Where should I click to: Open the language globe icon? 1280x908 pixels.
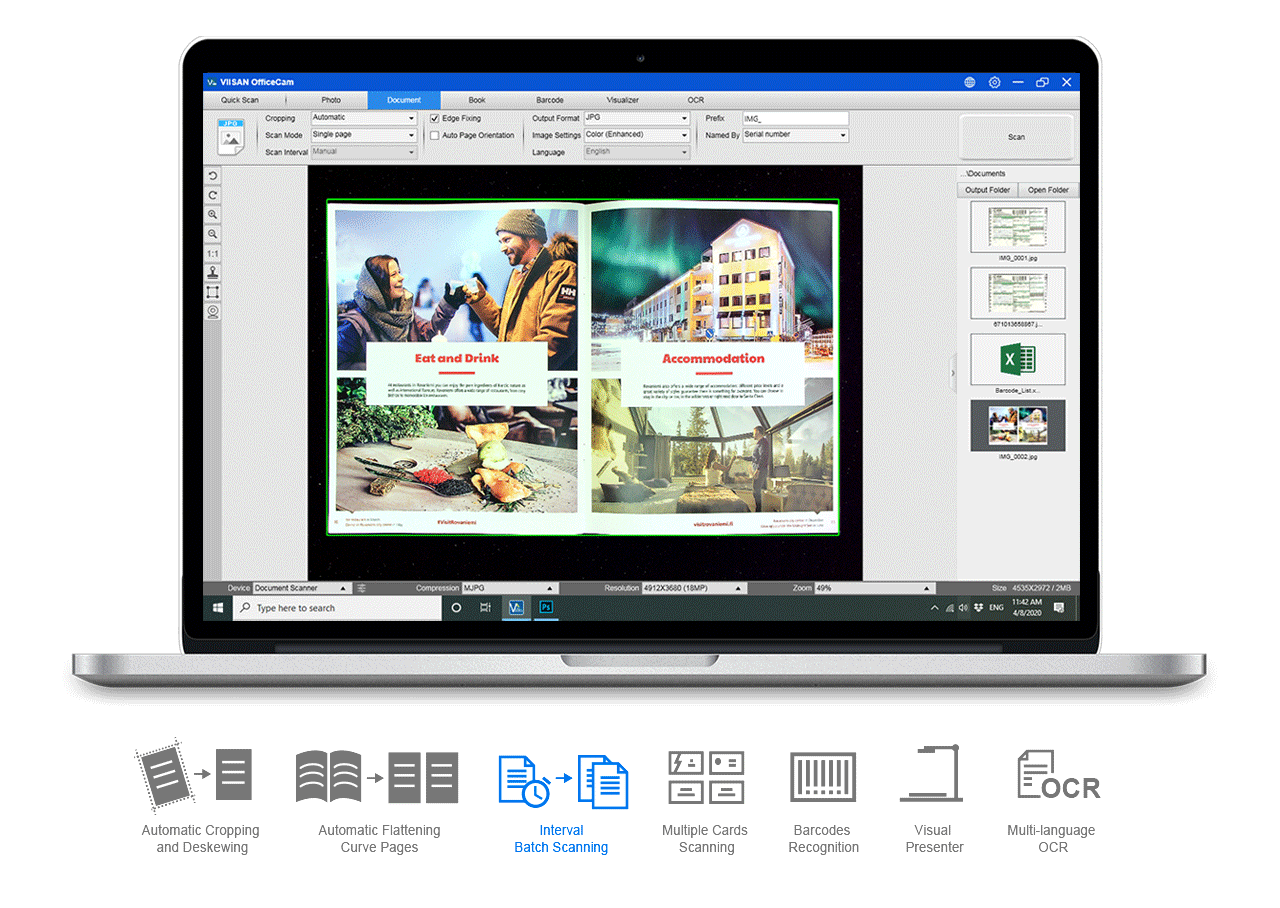970,82
